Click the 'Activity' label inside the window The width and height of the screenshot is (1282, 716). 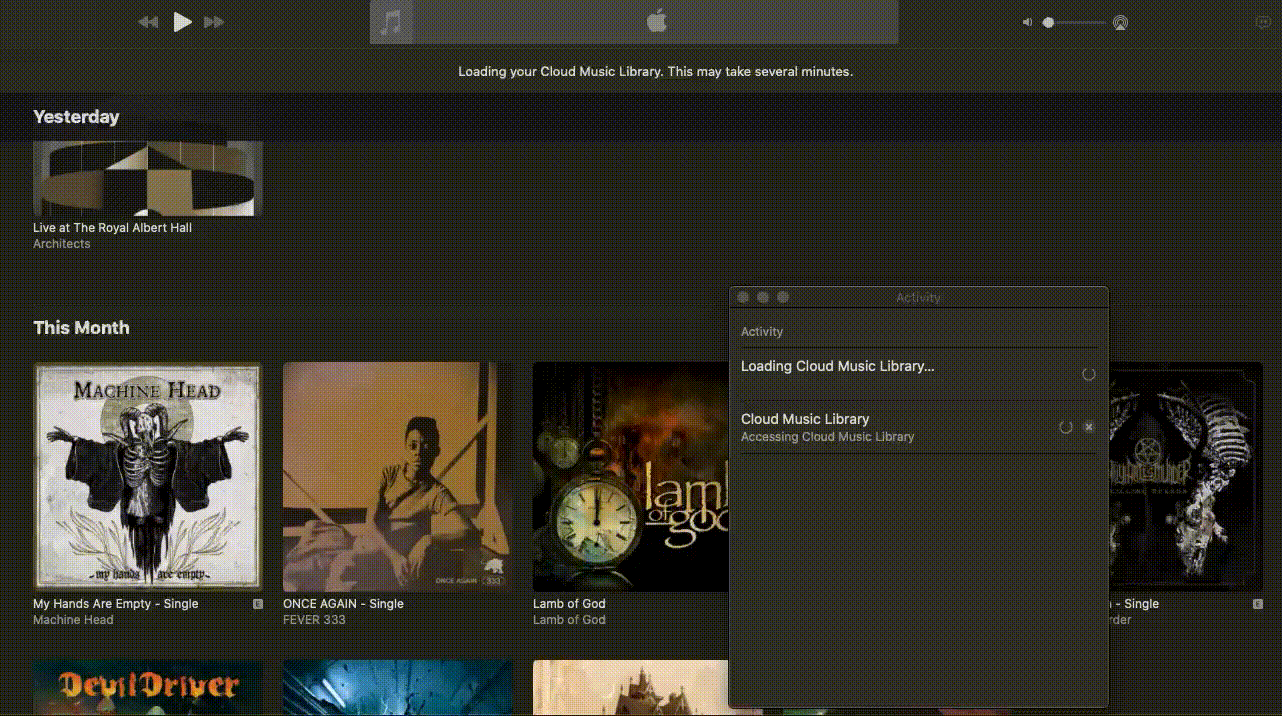[x=762, y=332]
